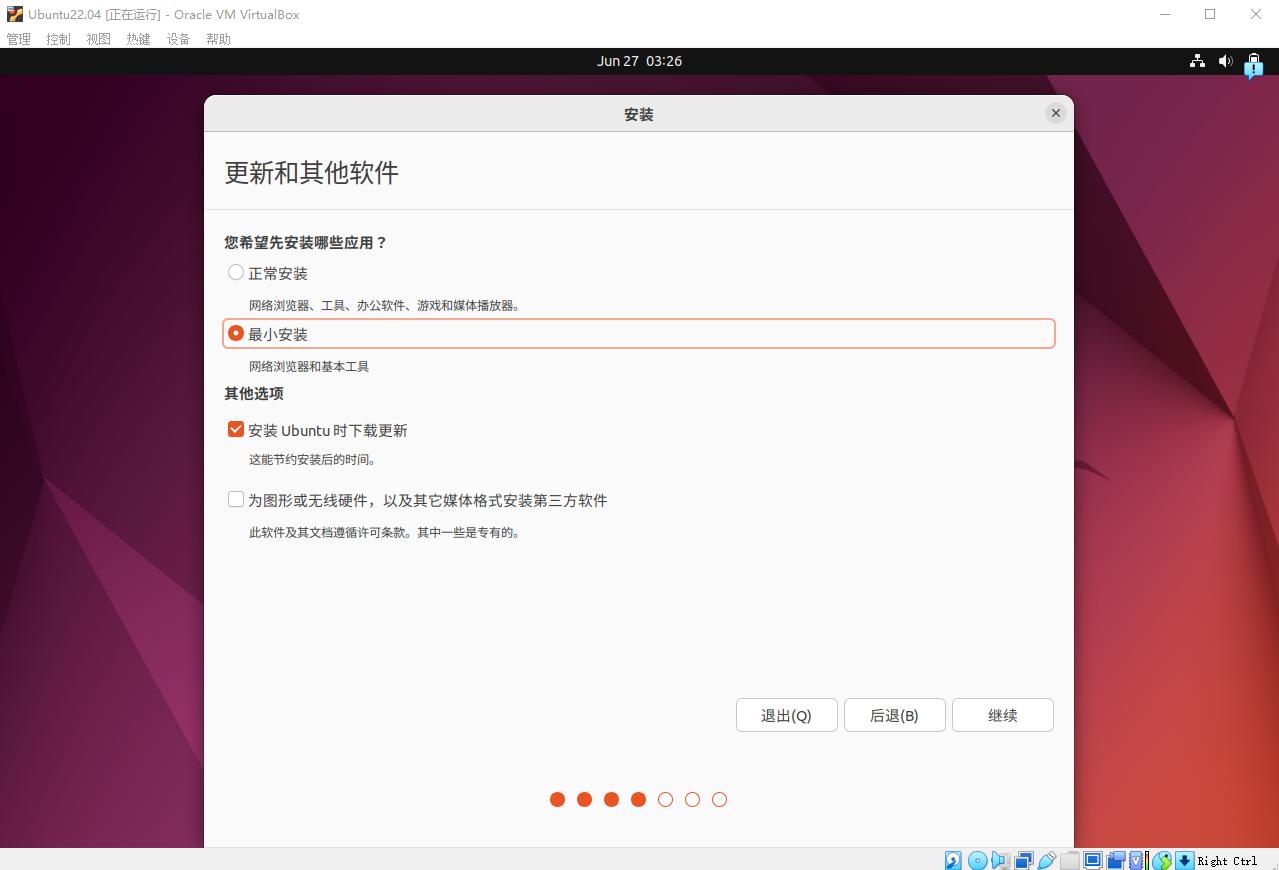Click the Jun 27 03:26 clock

tap(639, 61)
